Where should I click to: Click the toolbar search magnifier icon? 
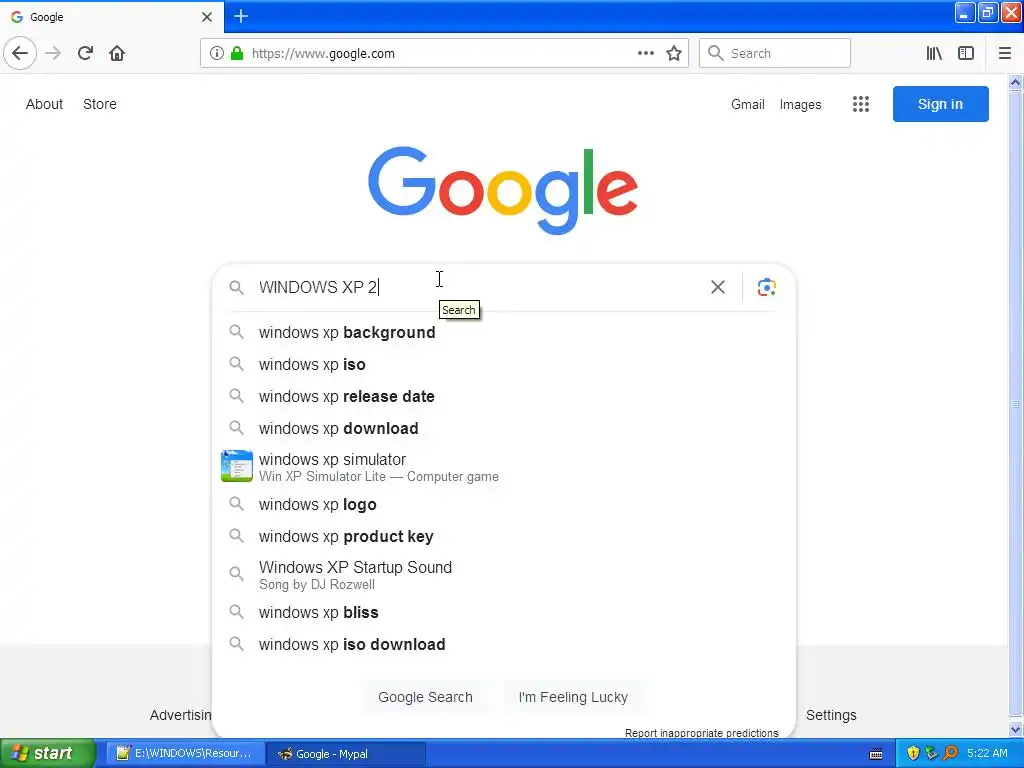716,53
